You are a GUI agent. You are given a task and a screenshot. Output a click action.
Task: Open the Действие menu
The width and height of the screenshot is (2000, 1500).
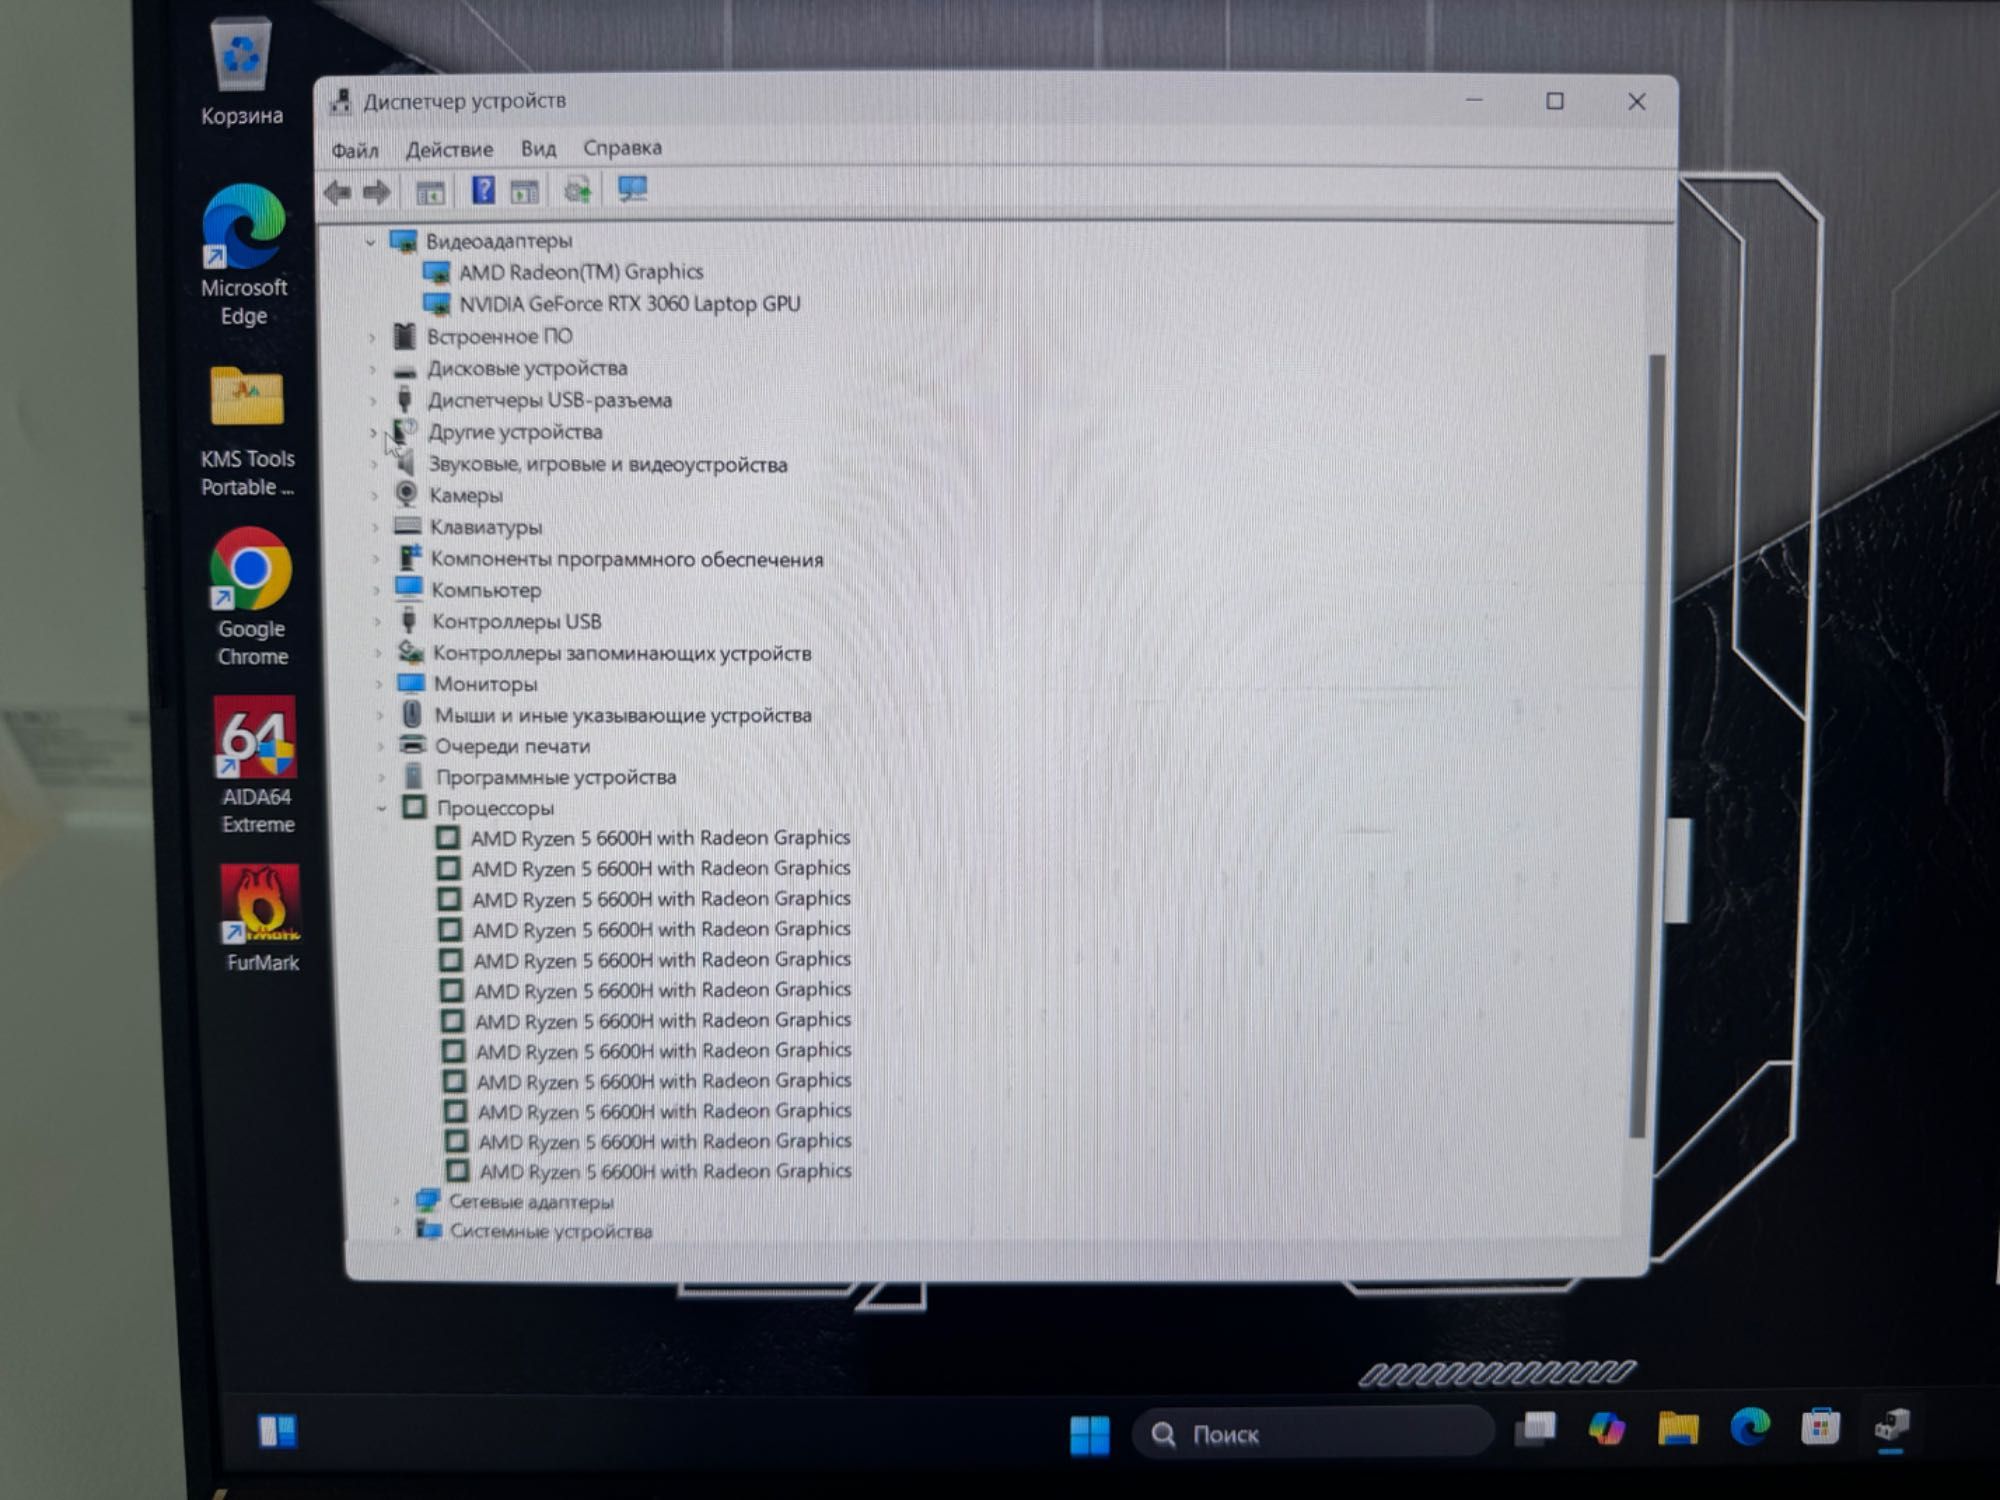(x=449, y=149)
